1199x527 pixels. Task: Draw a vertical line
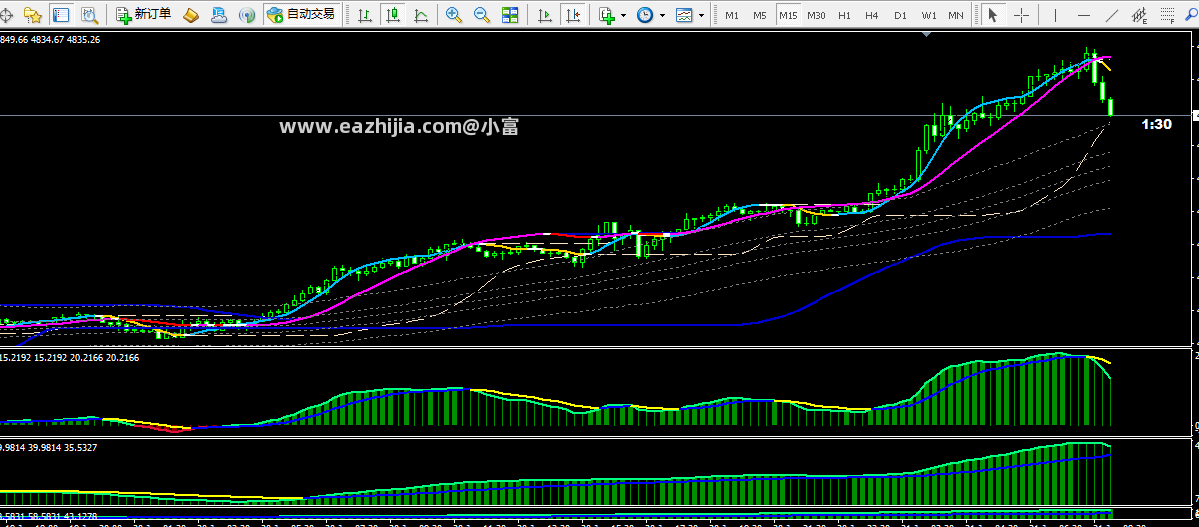pos(1054,15)
